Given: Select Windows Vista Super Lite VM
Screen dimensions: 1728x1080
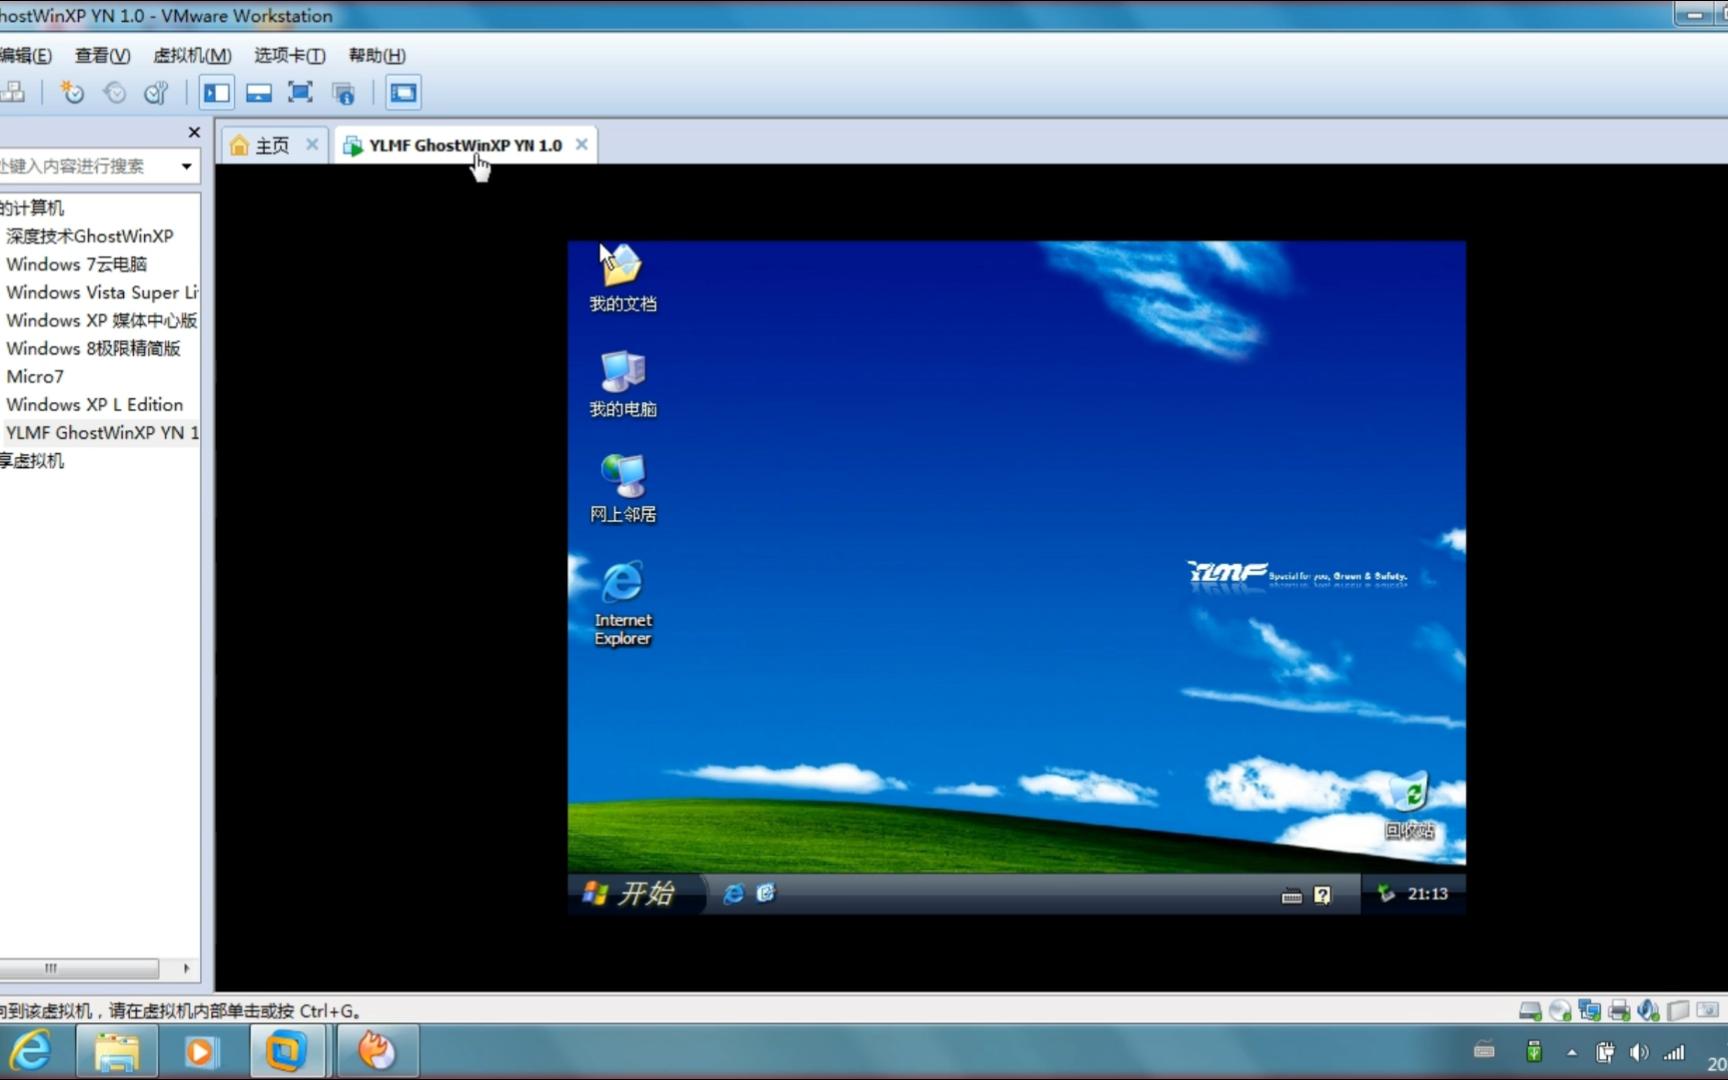Looking at the screenshot, I should pos(102,292).
